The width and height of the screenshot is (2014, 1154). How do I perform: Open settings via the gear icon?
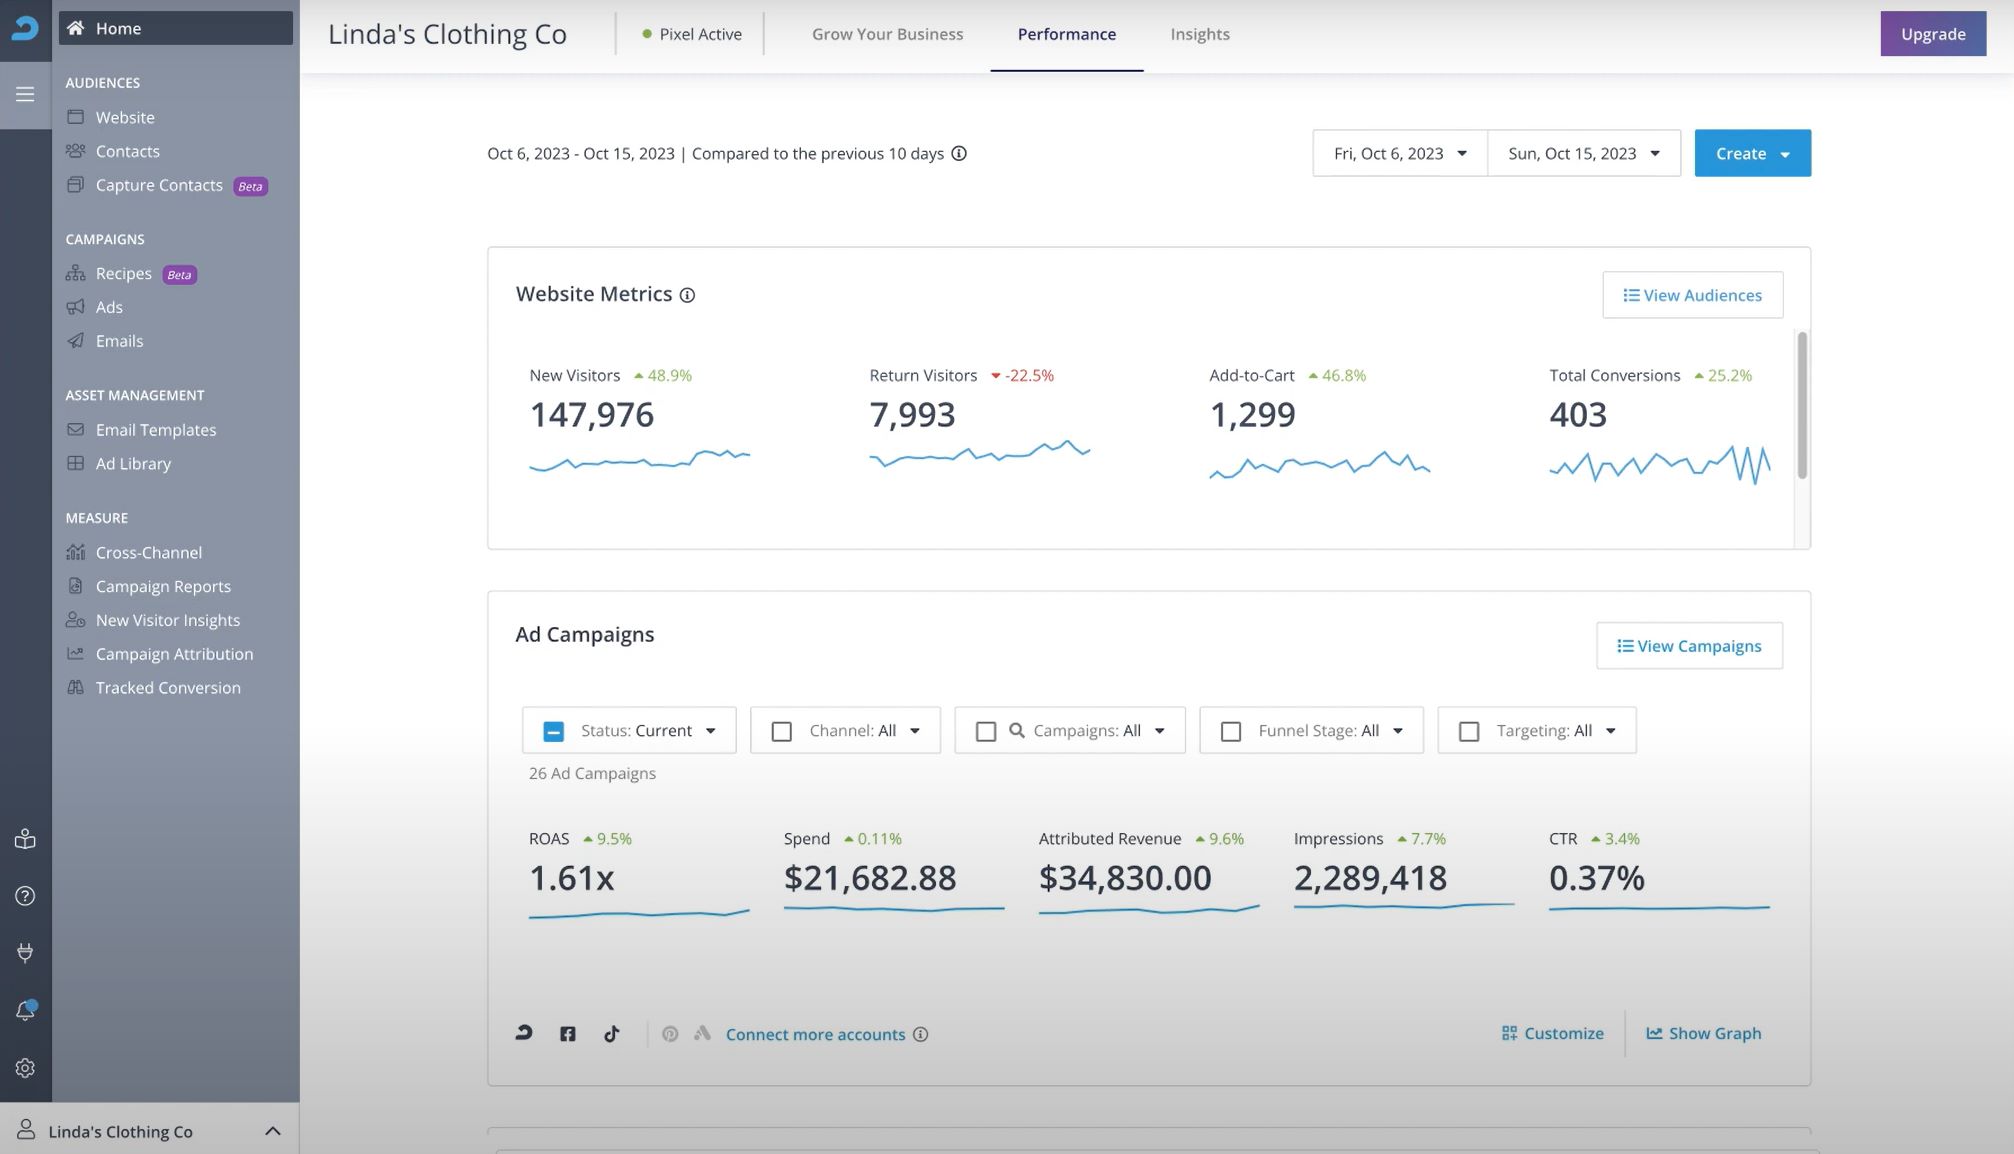click(x=25, y=1068)
